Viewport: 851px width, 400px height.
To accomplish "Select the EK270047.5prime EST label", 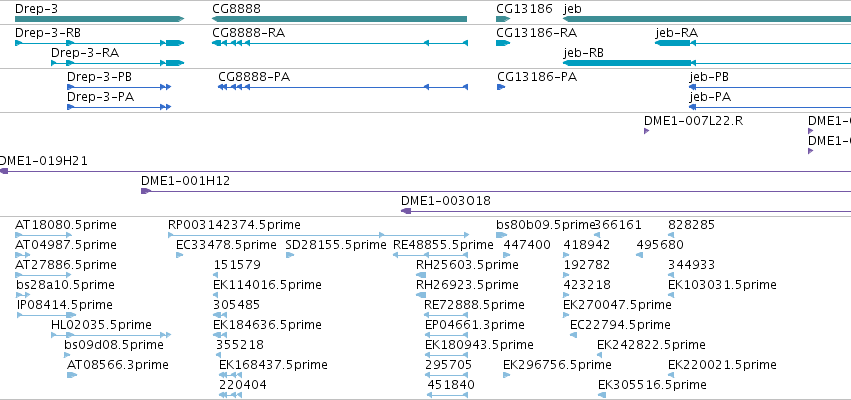I will pyautogui.click(x=617, y=304).
